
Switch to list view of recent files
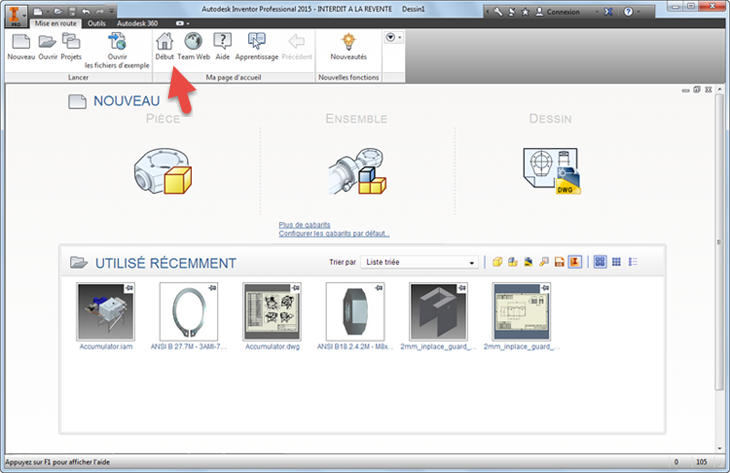[633, 262]
